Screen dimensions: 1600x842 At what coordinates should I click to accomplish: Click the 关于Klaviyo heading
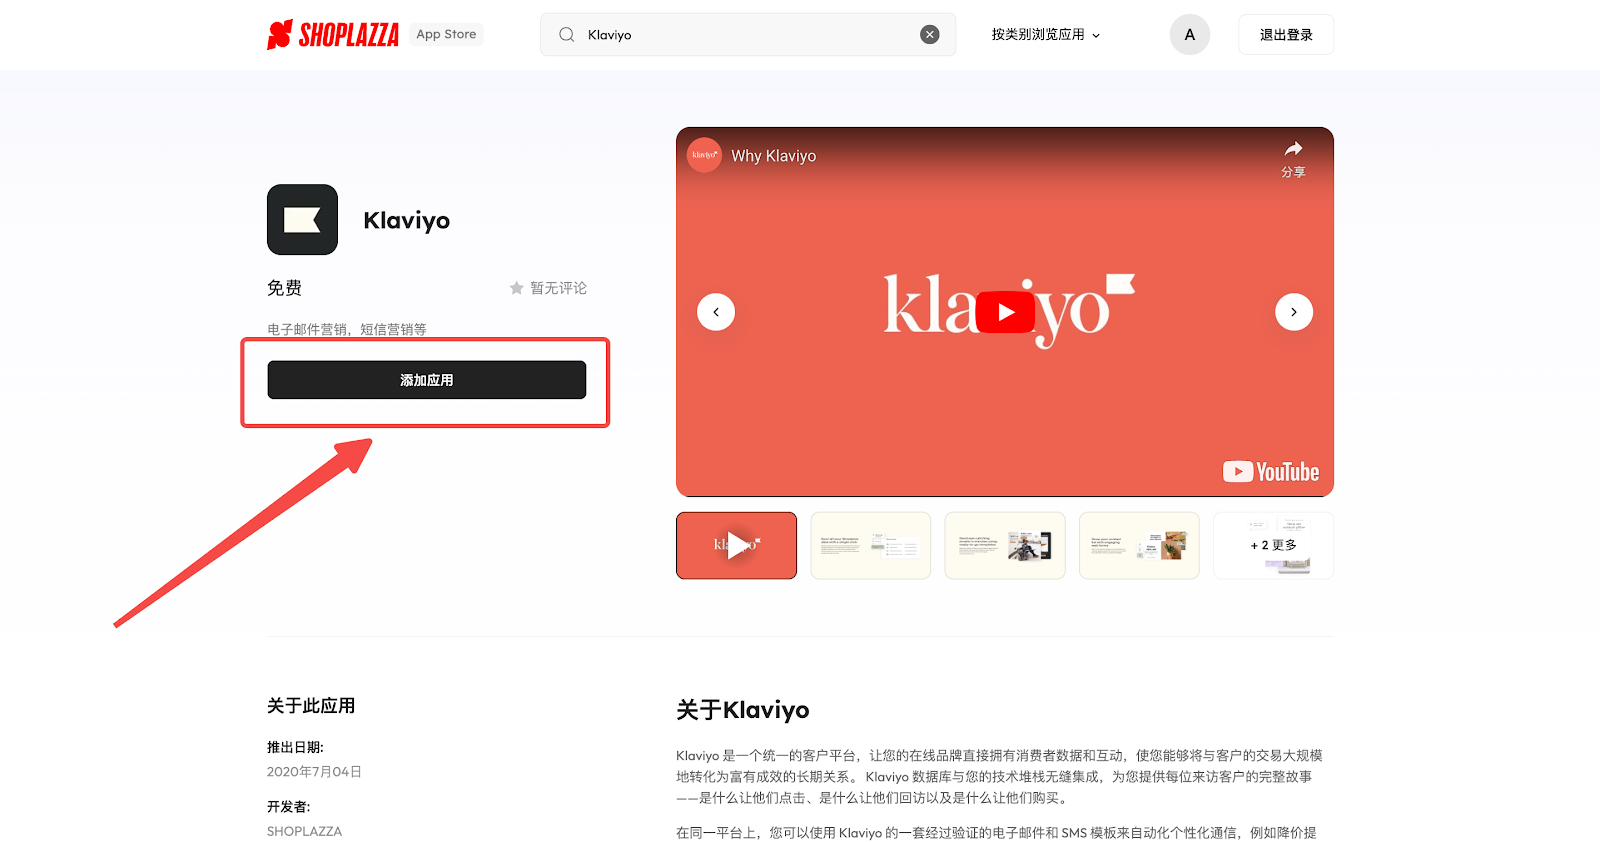pos(743,710)
